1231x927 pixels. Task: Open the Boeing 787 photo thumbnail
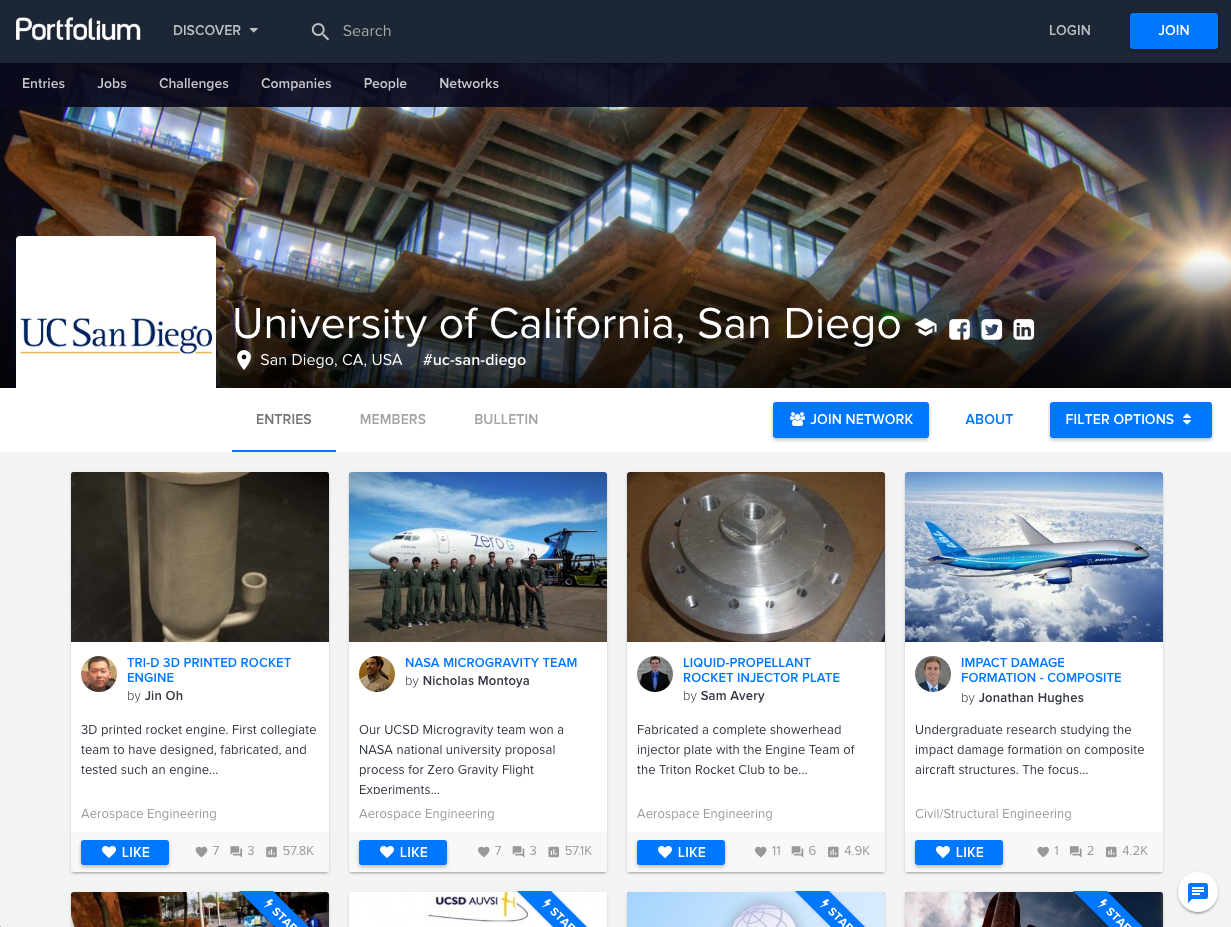pos(1034,557)
